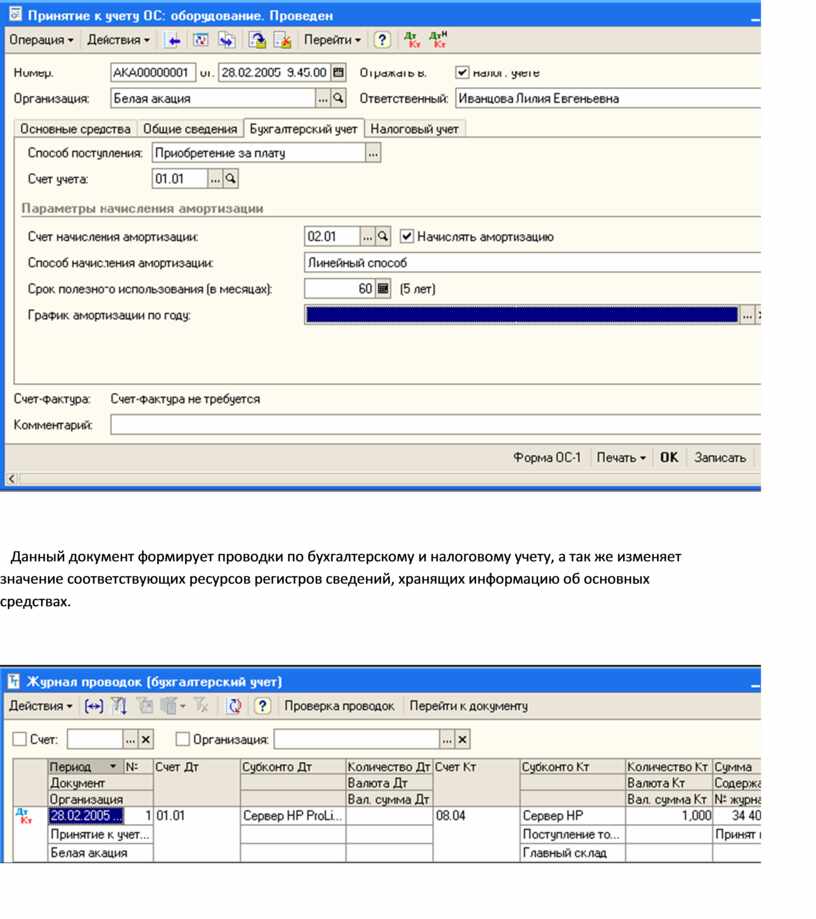This screenshot has width=816, height=919.
Task: Click the window icon in Журнал проводок title
Action: pyautogui.click(x=14, y=682)
